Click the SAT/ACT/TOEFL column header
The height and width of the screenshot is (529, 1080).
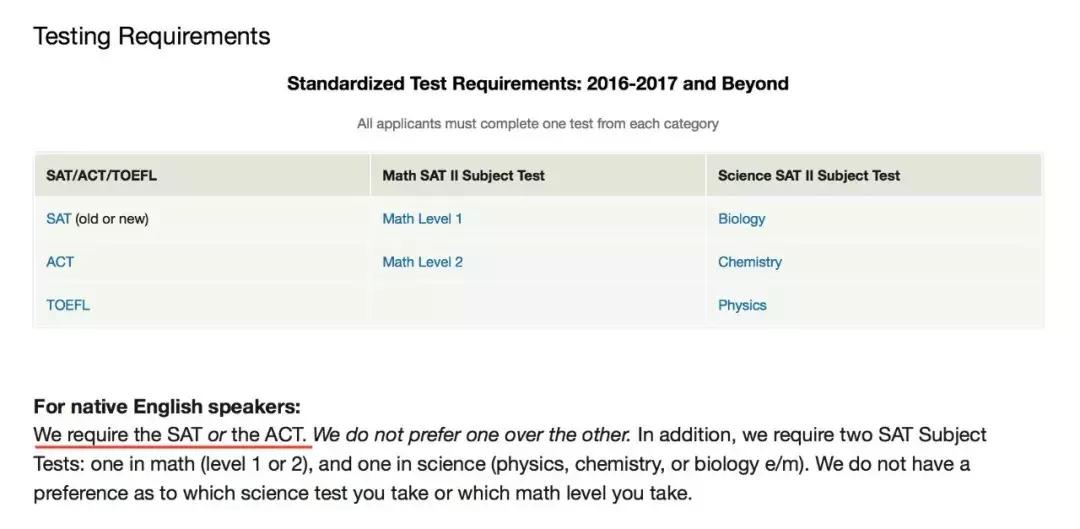click(x=102, y=176)
